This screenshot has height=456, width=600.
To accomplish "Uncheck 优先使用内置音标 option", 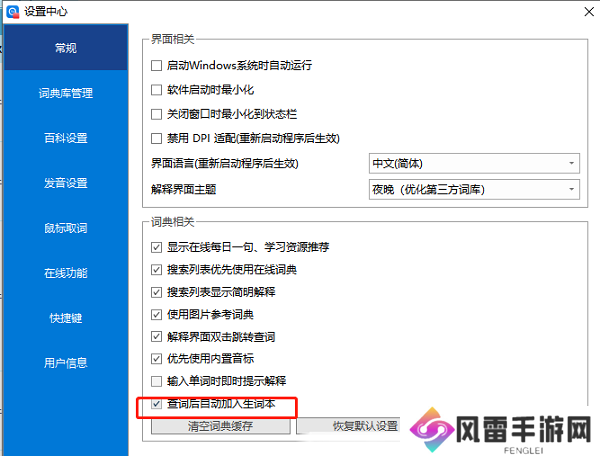I will click(x=156, y=358).
